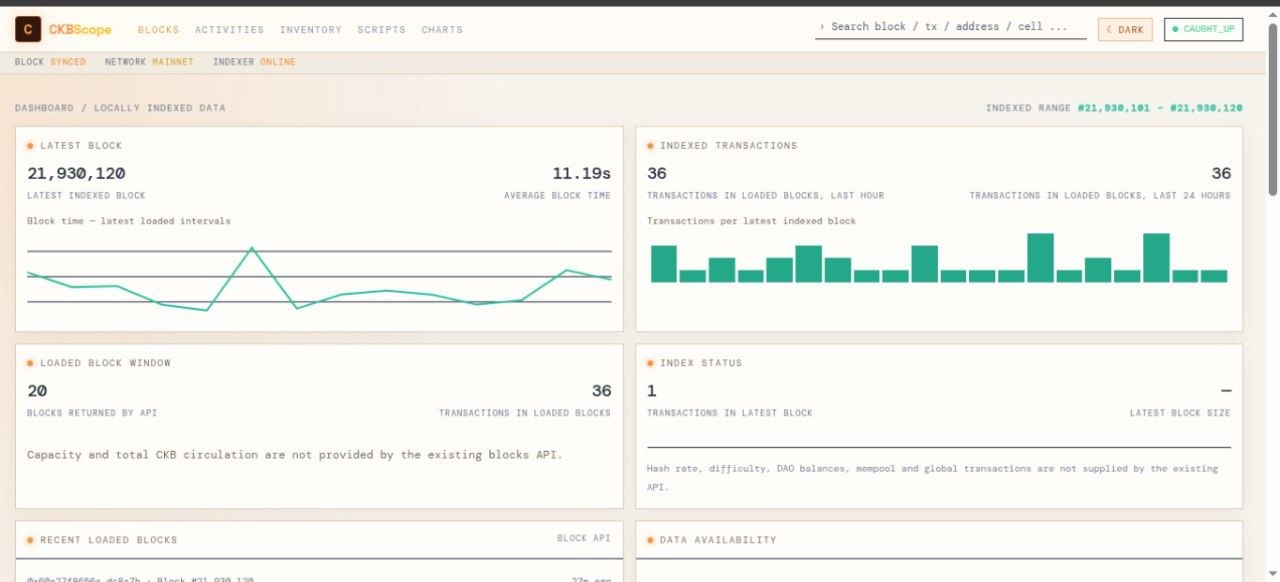The height and width of the screenshot is (582, 1280).
Task: Open the Blocks nav tab
Action: [x=158, y=30]
